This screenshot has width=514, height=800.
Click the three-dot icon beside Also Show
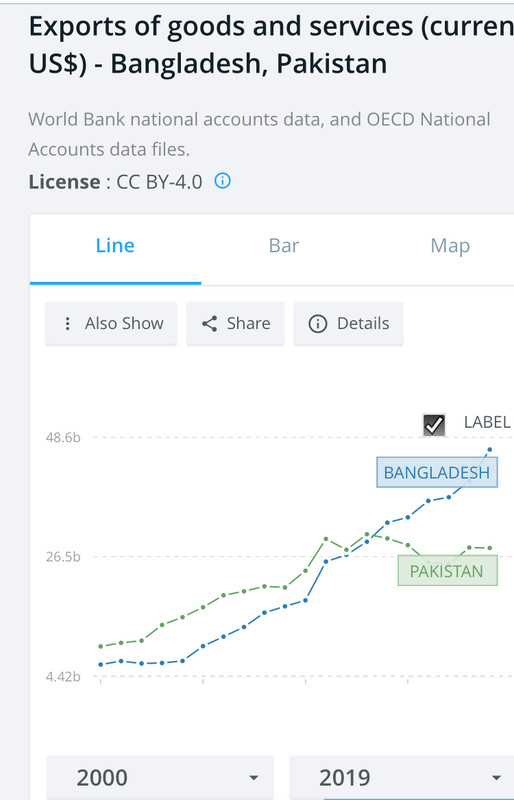coord(67,323)
